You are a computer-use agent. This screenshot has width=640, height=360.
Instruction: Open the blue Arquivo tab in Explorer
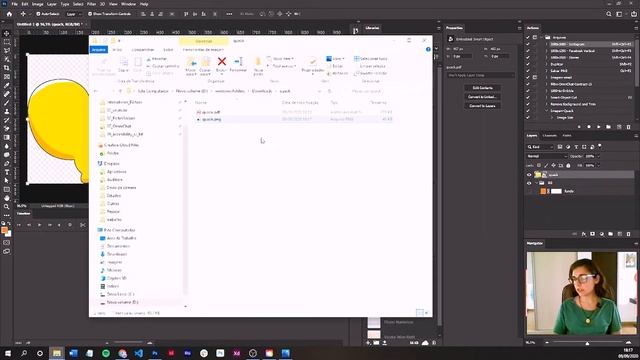[x=98, y=49]
